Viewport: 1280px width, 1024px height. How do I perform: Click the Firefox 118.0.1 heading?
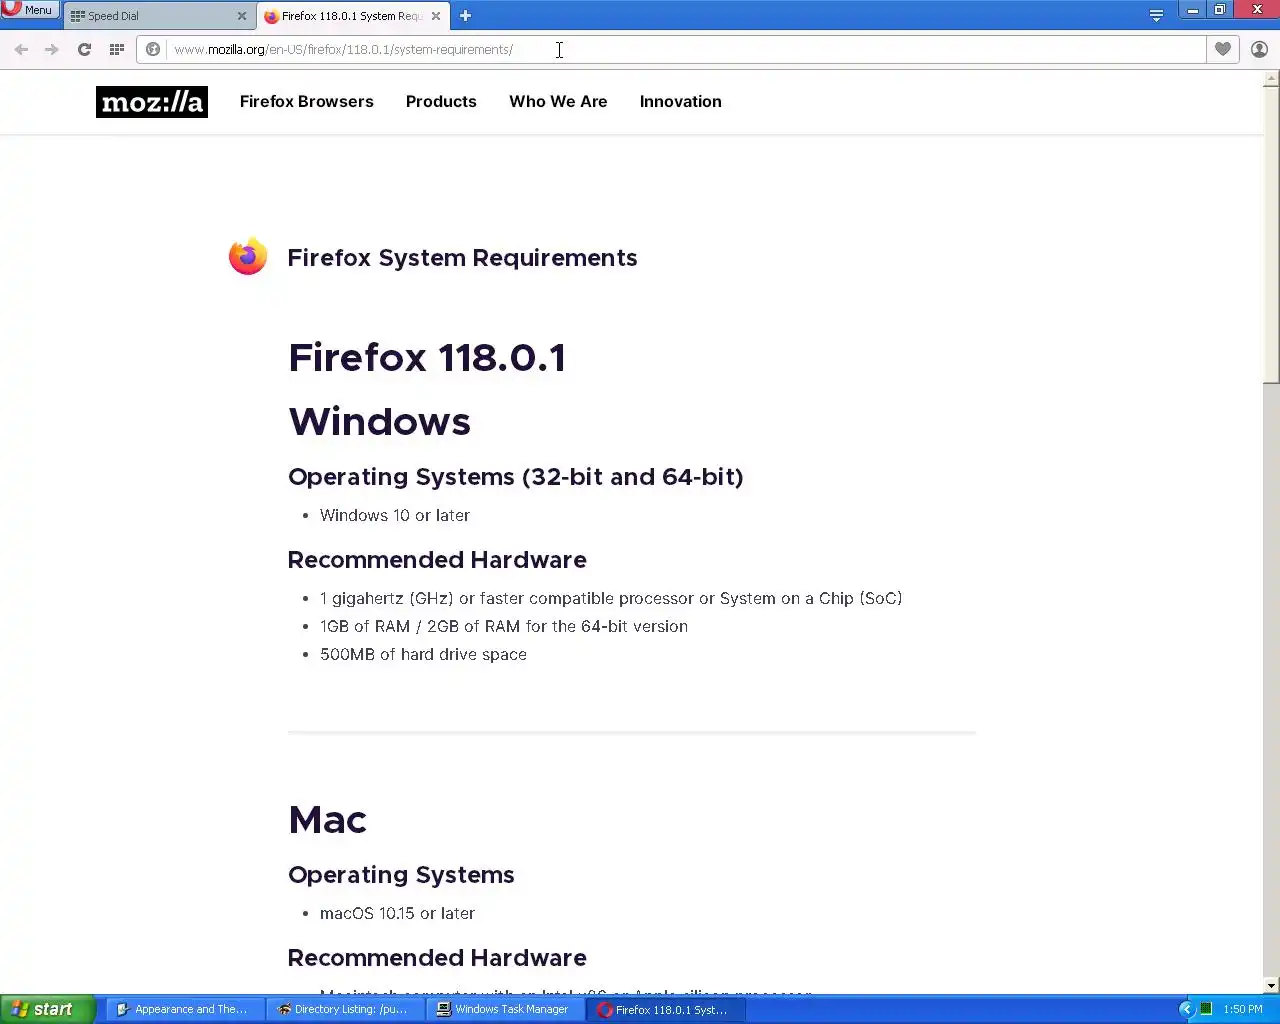[427, 358]
